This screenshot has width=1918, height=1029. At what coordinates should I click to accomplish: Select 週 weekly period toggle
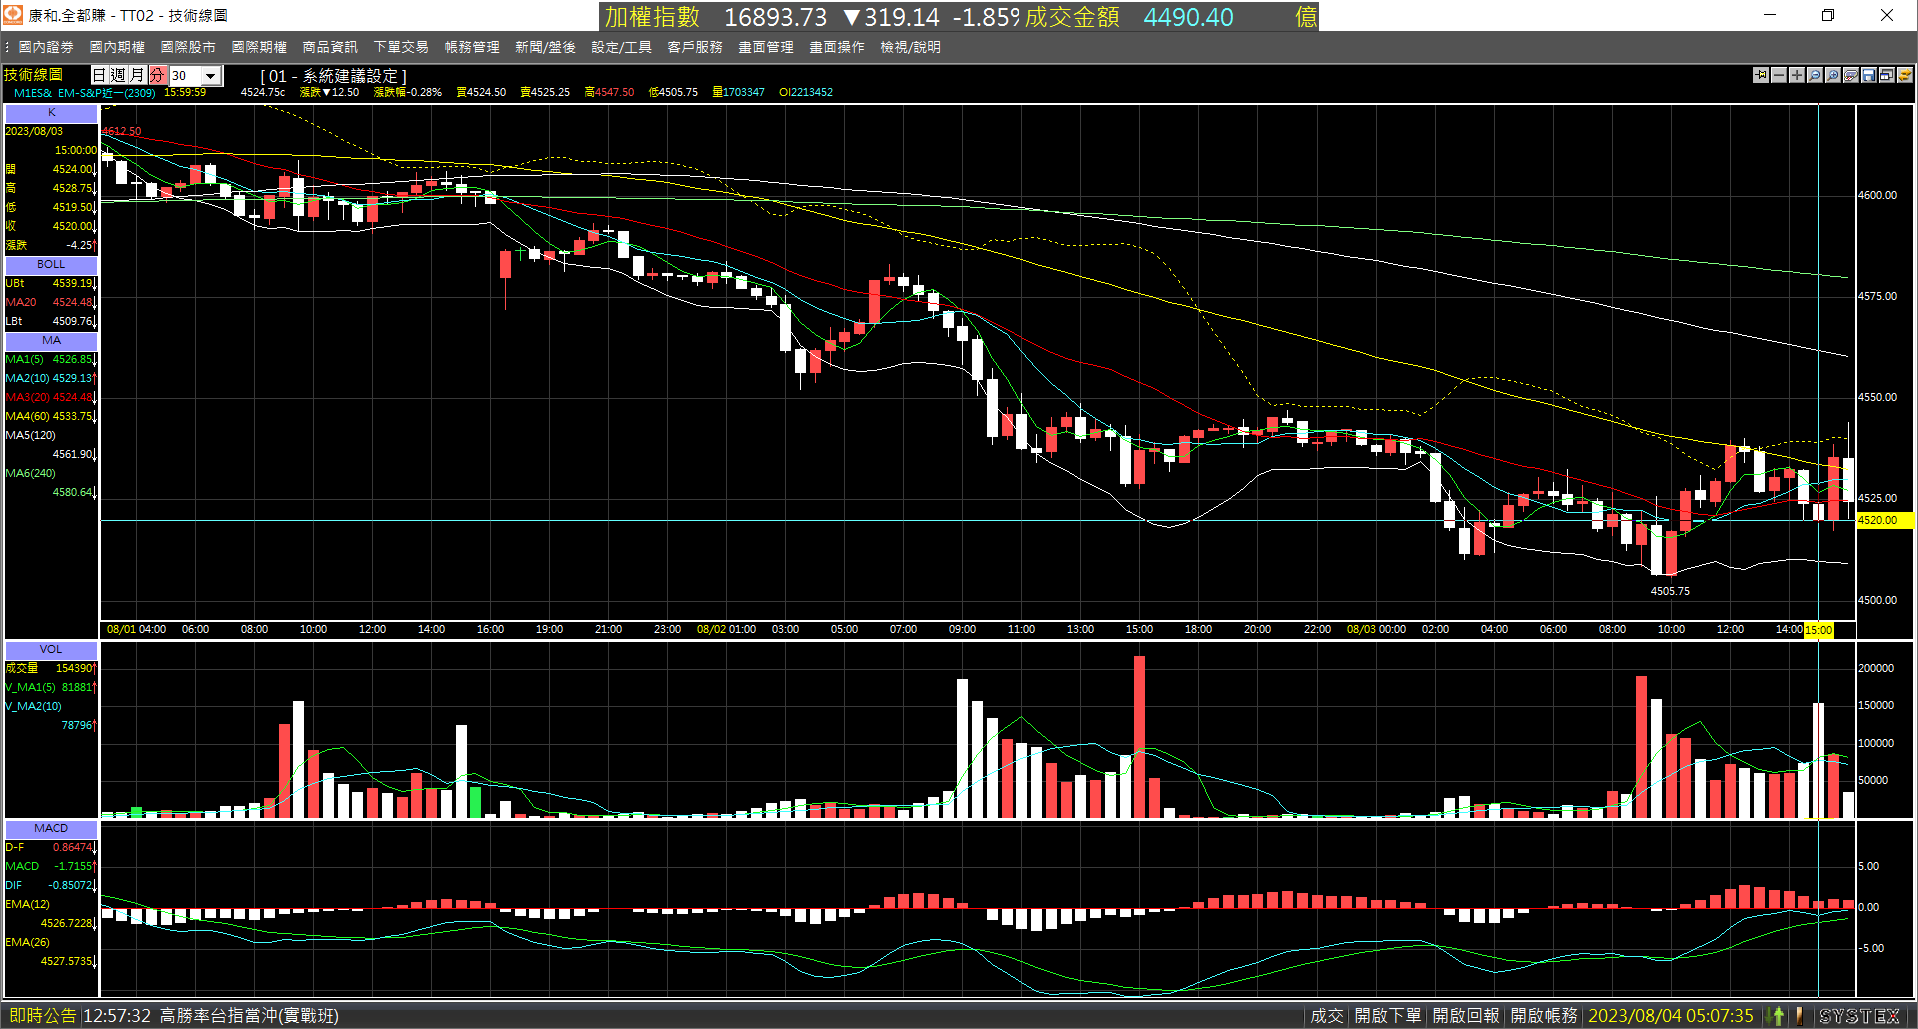tap(119, 75)
